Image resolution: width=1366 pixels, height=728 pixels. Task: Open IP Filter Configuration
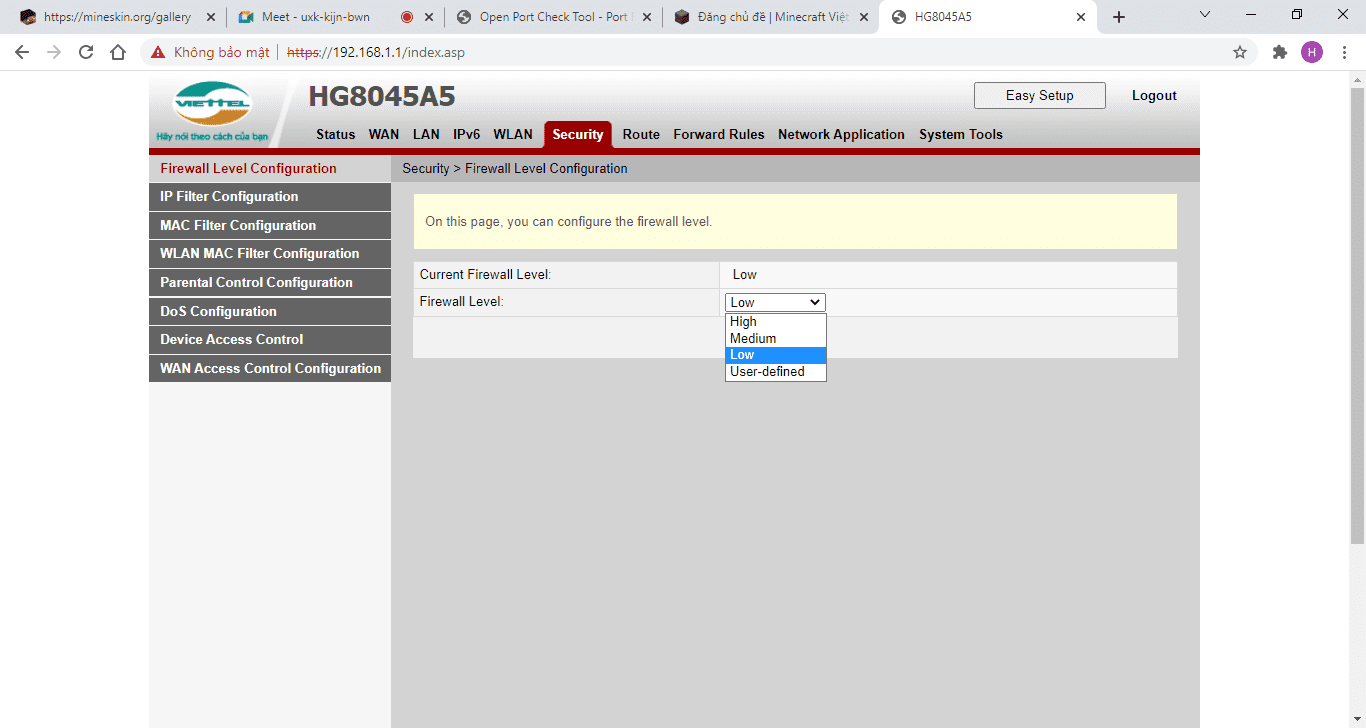pyautogui.click(x=270, y=196)
